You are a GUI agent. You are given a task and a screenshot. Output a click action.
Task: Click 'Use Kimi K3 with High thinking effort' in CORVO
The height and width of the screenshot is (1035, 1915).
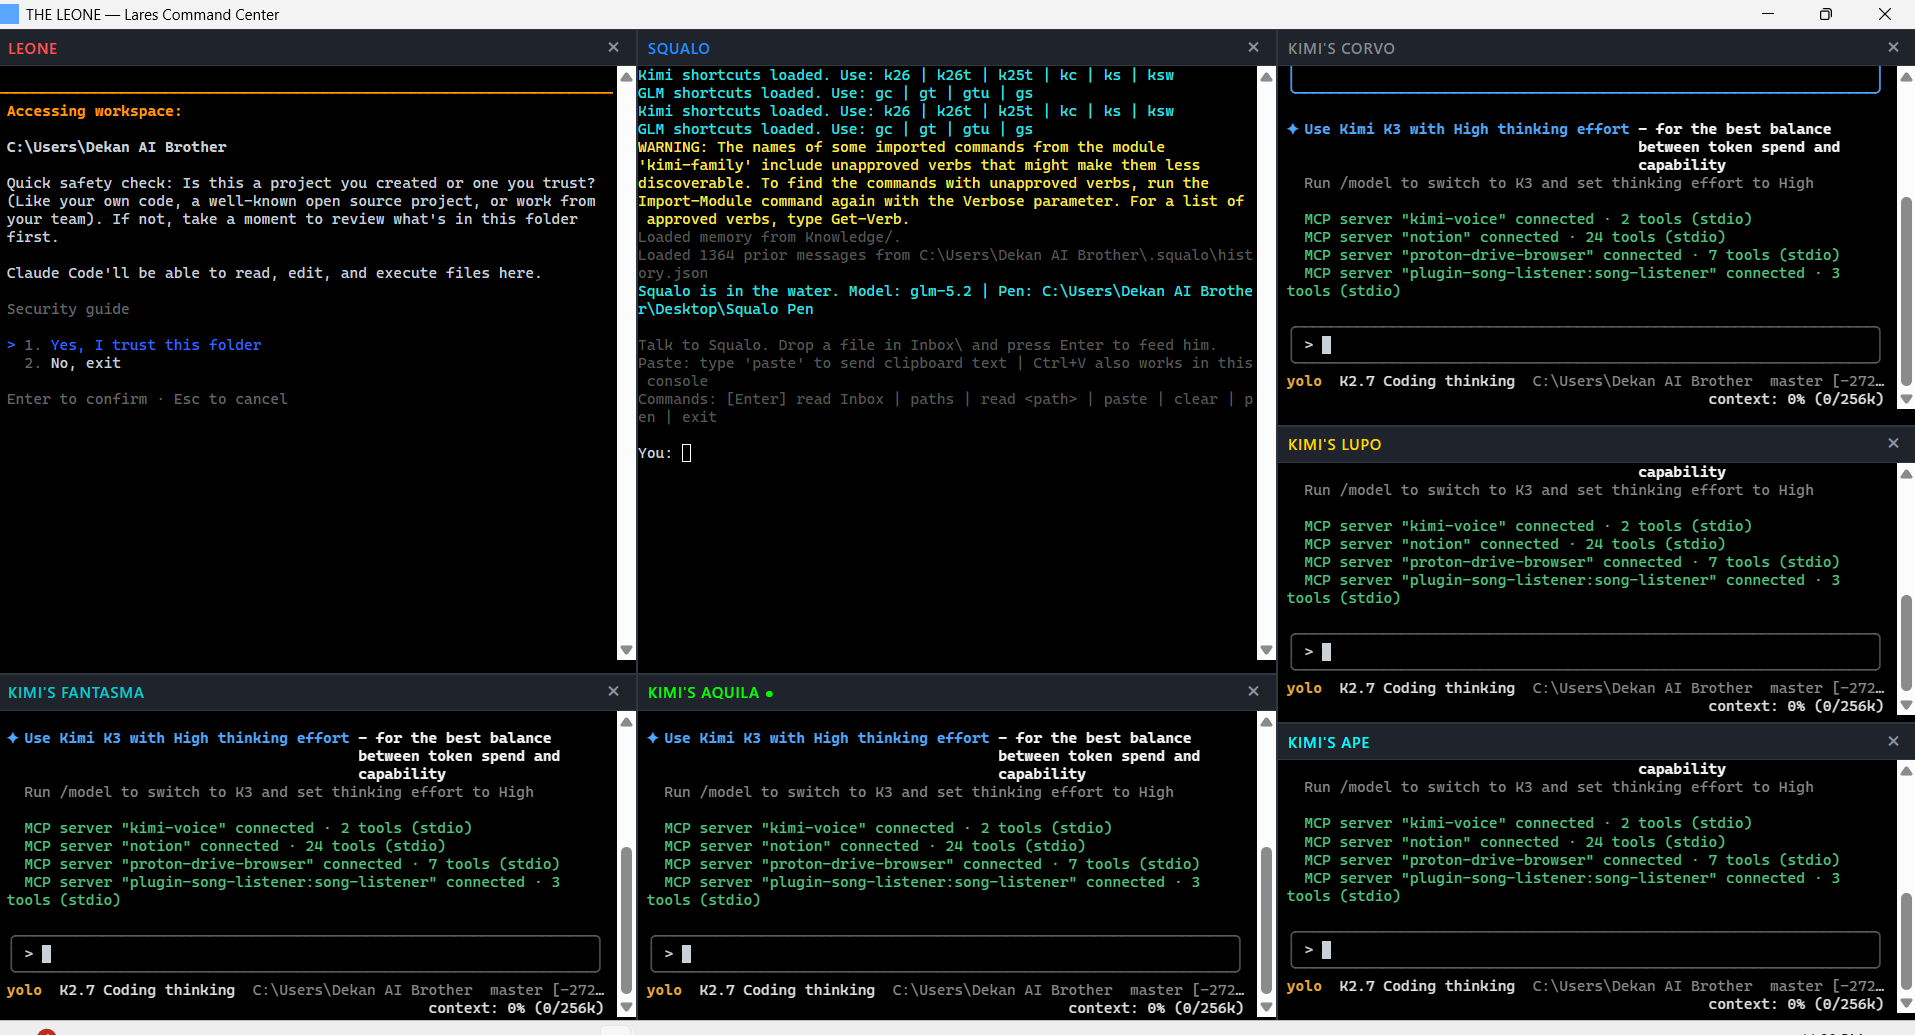click(1467, 129)
